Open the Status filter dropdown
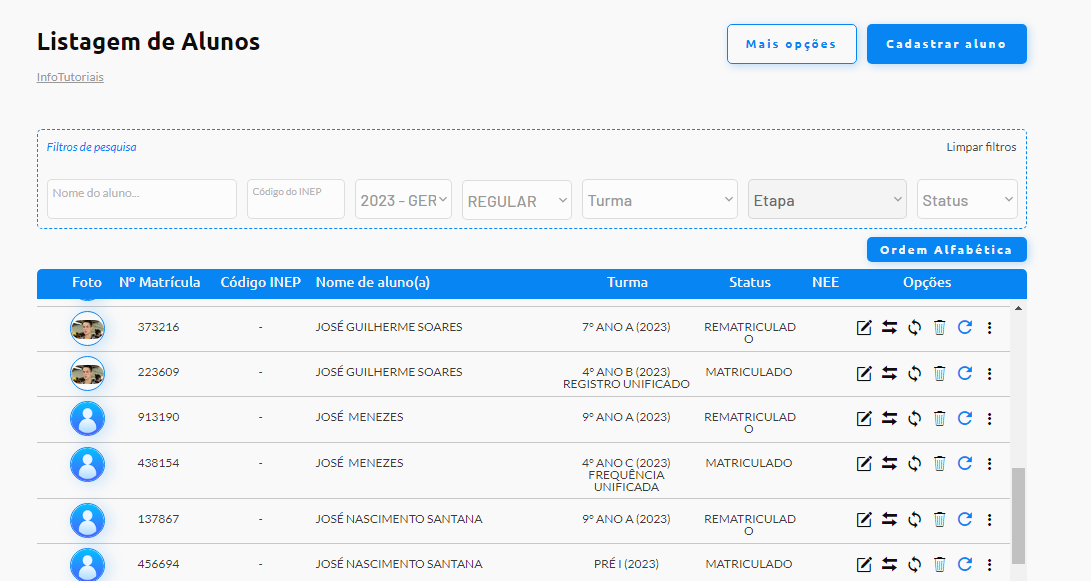The width and height of the screenshot is (1091, 581). click(x=967, y=200)
